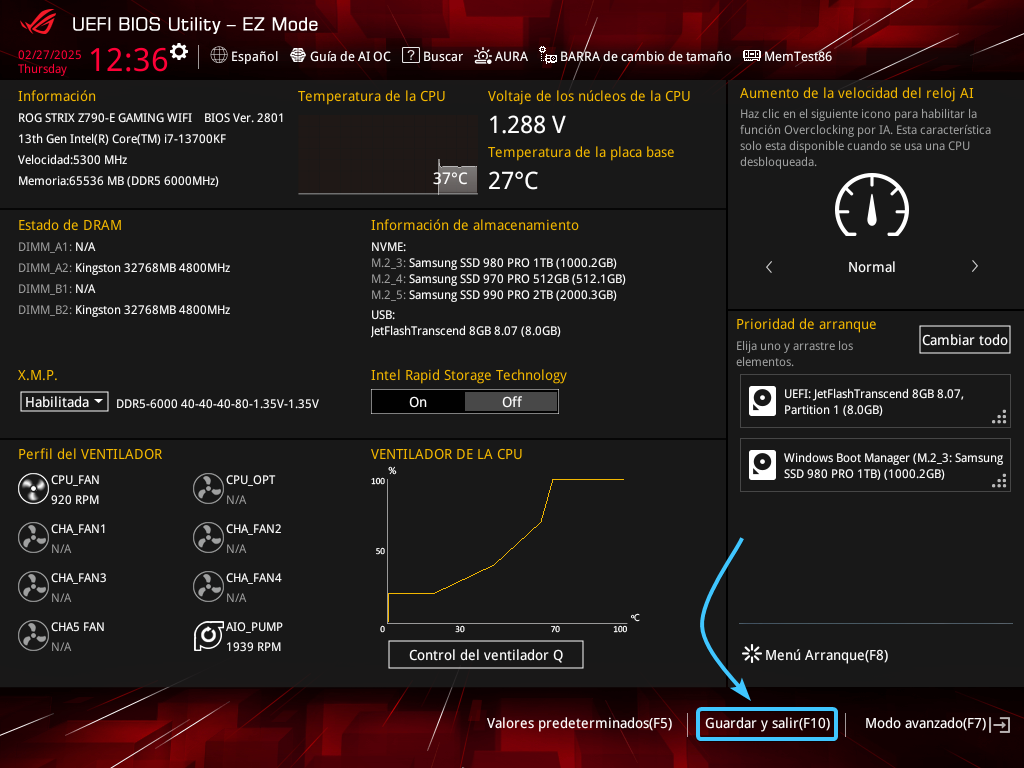Click DIMM_A2 Kingston 32768MB entry

124,268
